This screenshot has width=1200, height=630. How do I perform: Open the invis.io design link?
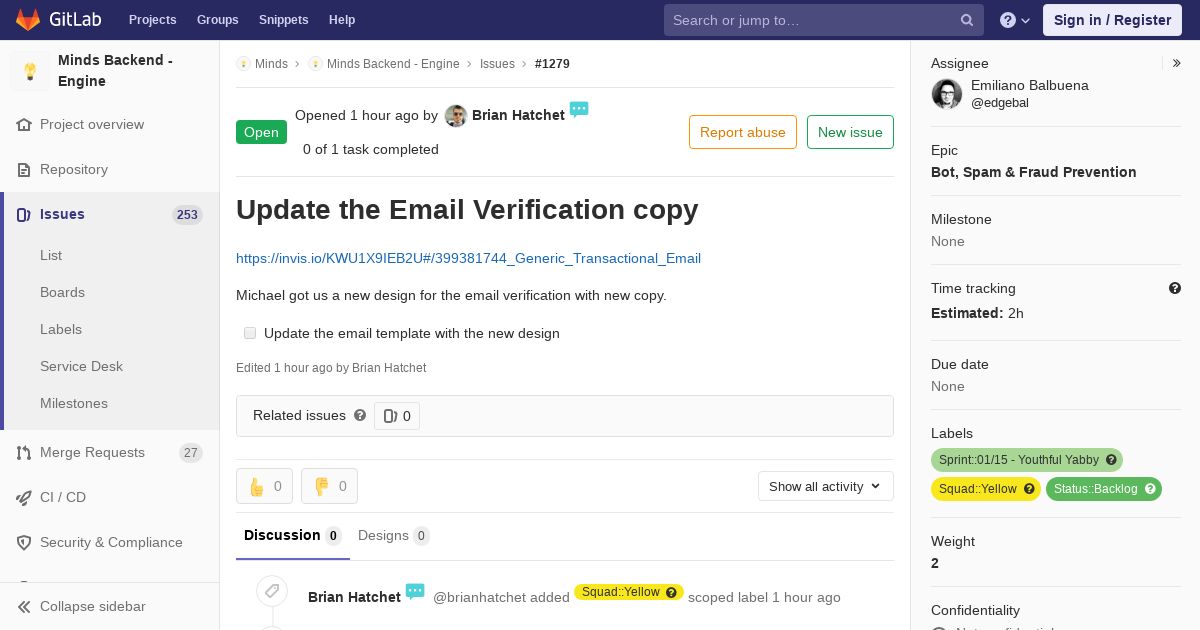tap(468, 258)
